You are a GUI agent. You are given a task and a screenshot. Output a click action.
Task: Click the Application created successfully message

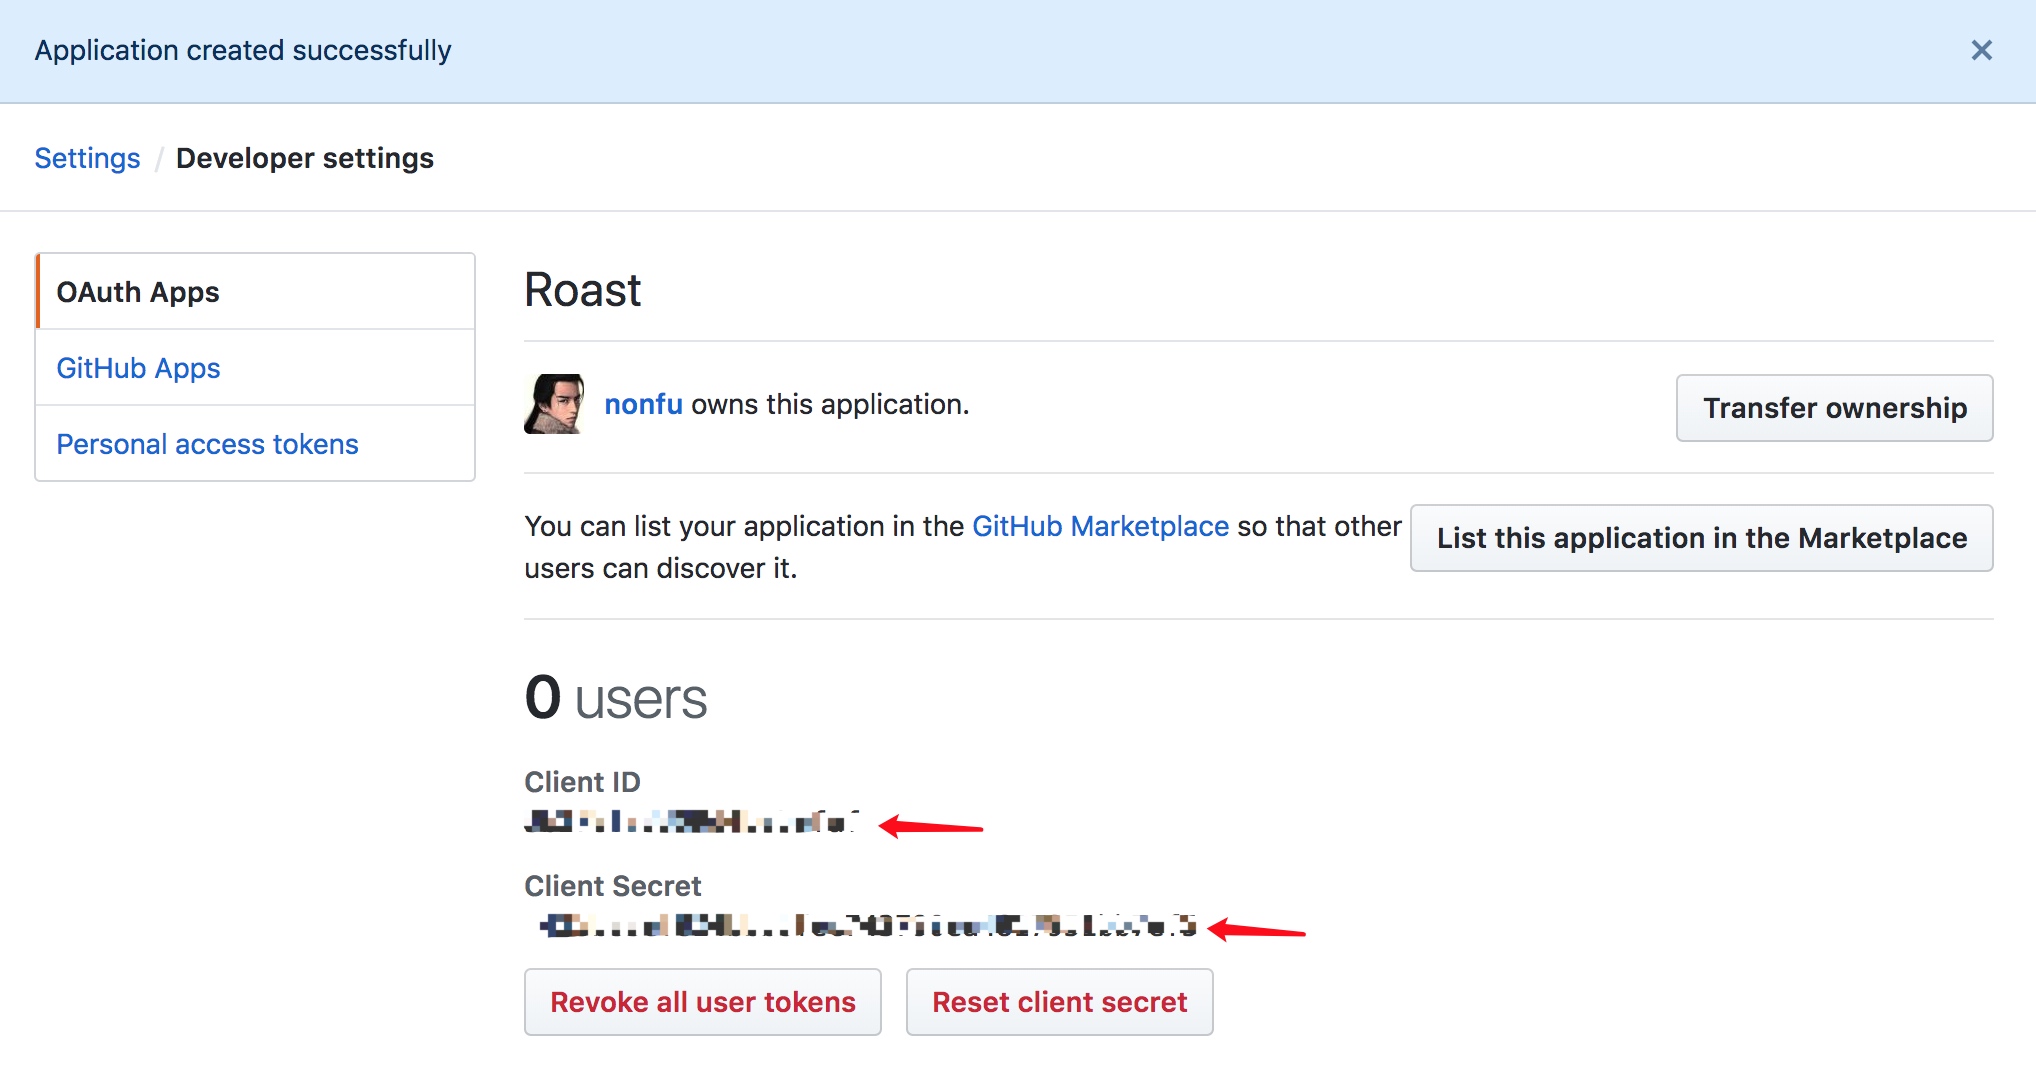243,50
